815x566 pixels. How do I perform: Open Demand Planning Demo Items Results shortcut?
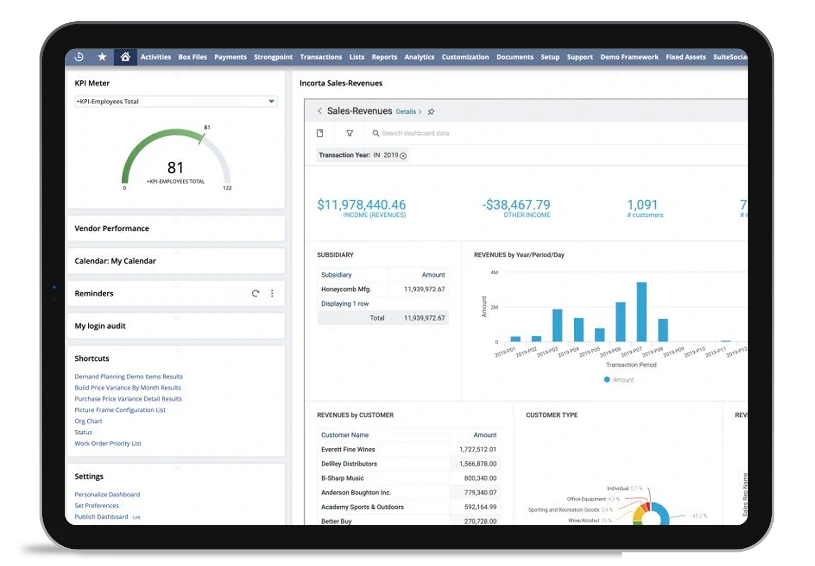[x=128, y=376]
